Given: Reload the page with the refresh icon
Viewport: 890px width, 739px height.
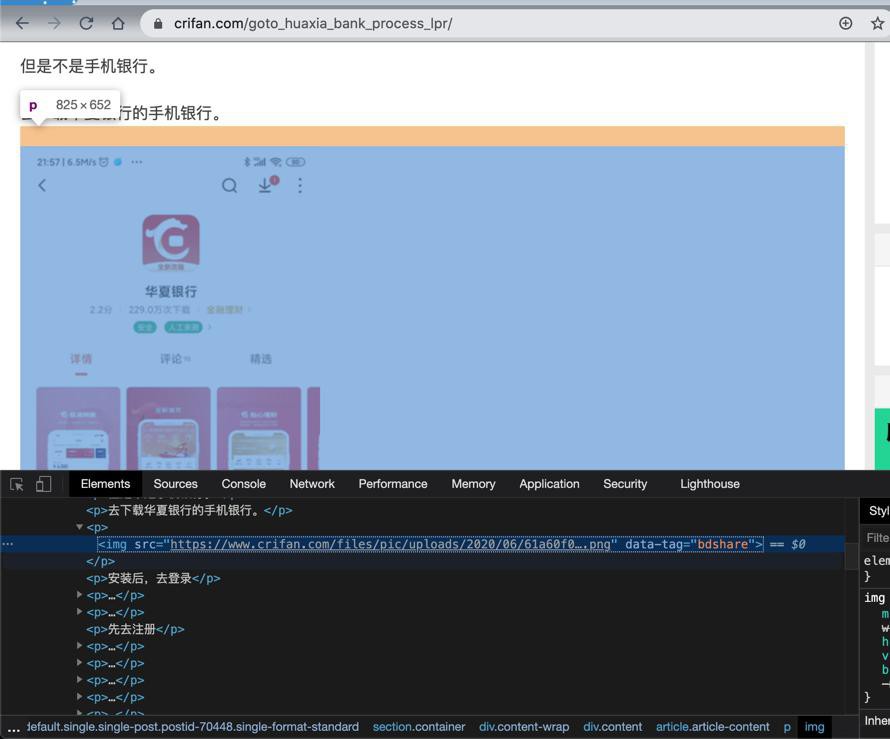Looking at the screenshot, I should (x=86, y=23).
